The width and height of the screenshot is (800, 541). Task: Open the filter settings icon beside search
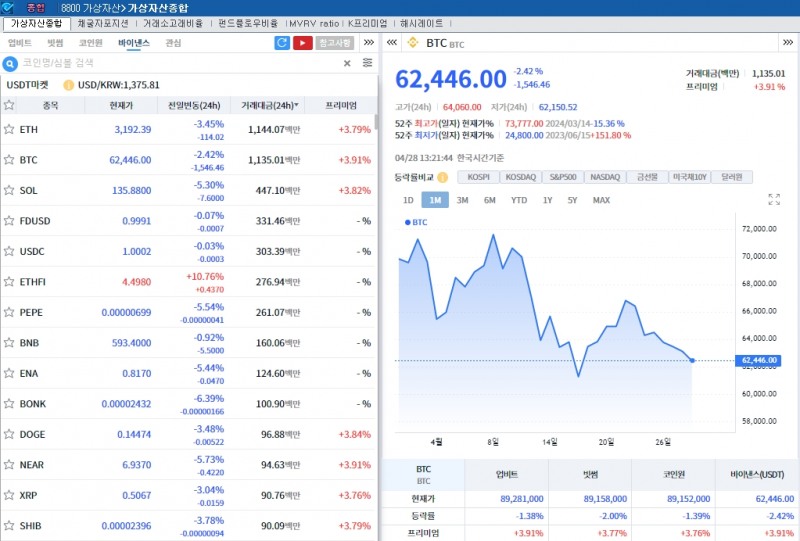[368, 63]
